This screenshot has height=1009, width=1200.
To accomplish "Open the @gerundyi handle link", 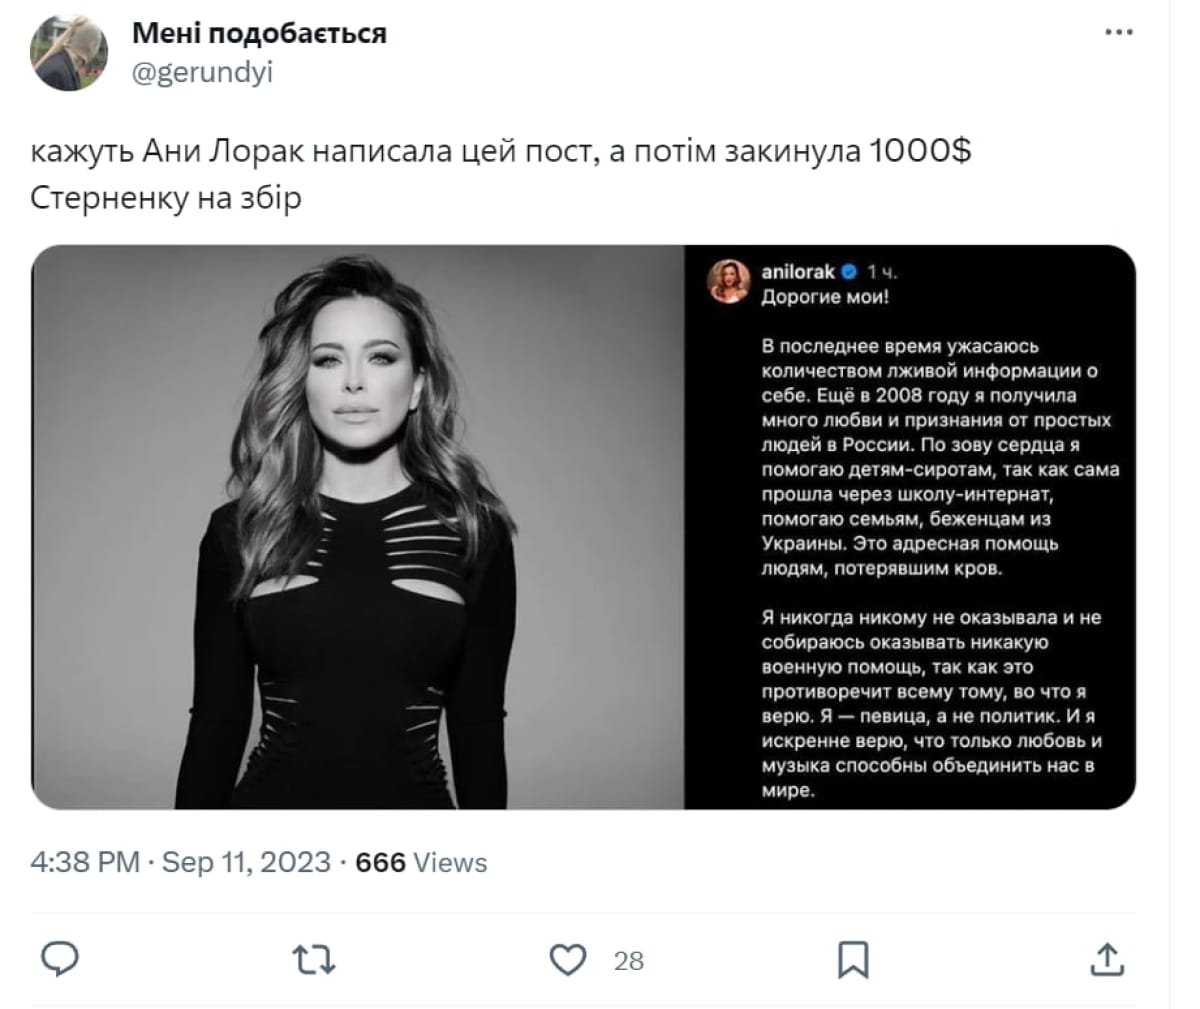I will click(202, 73).
